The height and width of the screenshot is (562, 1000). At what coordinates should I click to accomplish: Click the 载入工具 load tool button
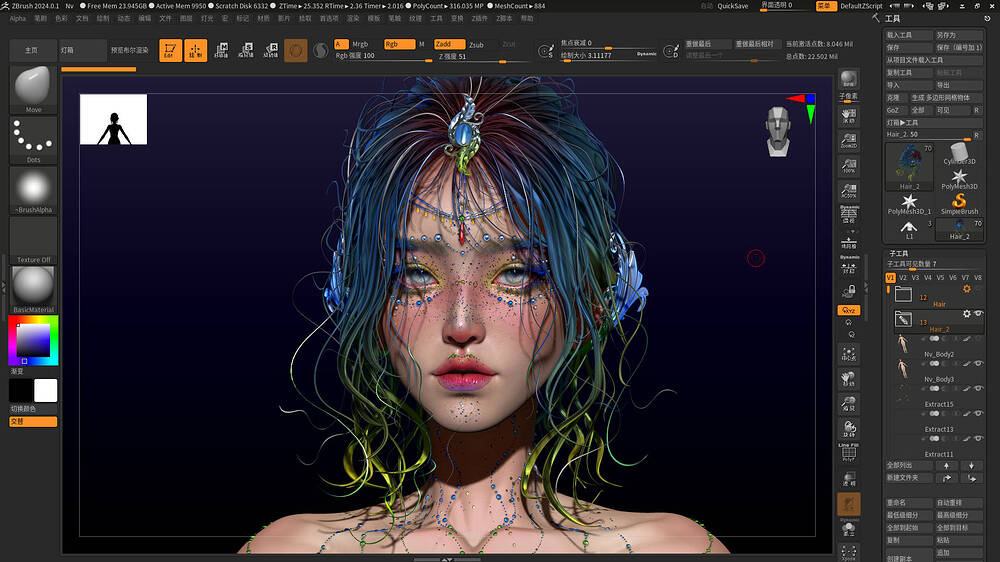tap(908, 35)
